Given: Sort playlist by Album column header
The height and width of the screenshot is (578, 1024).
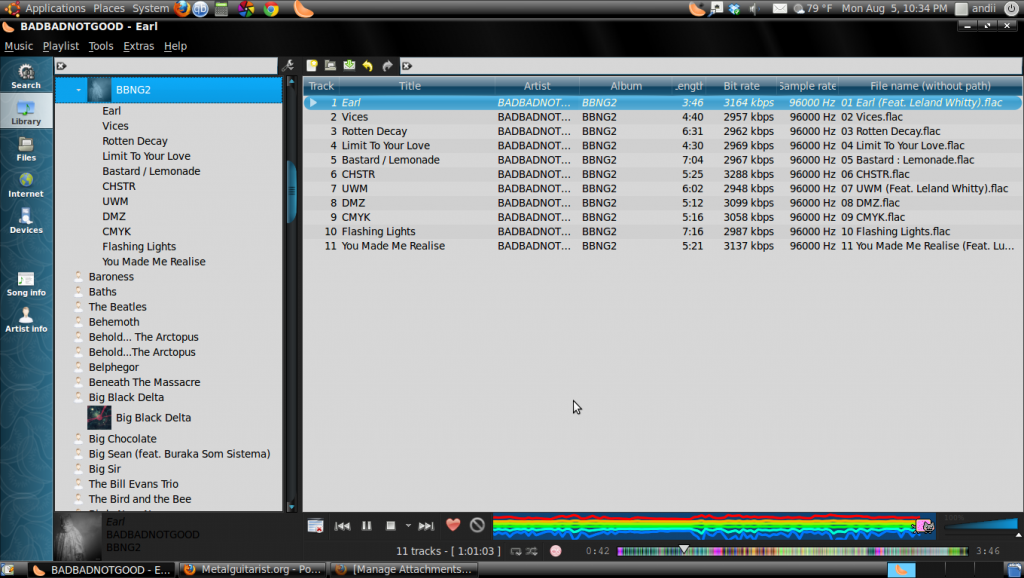Looking at the screenshot, I should 626,86.
